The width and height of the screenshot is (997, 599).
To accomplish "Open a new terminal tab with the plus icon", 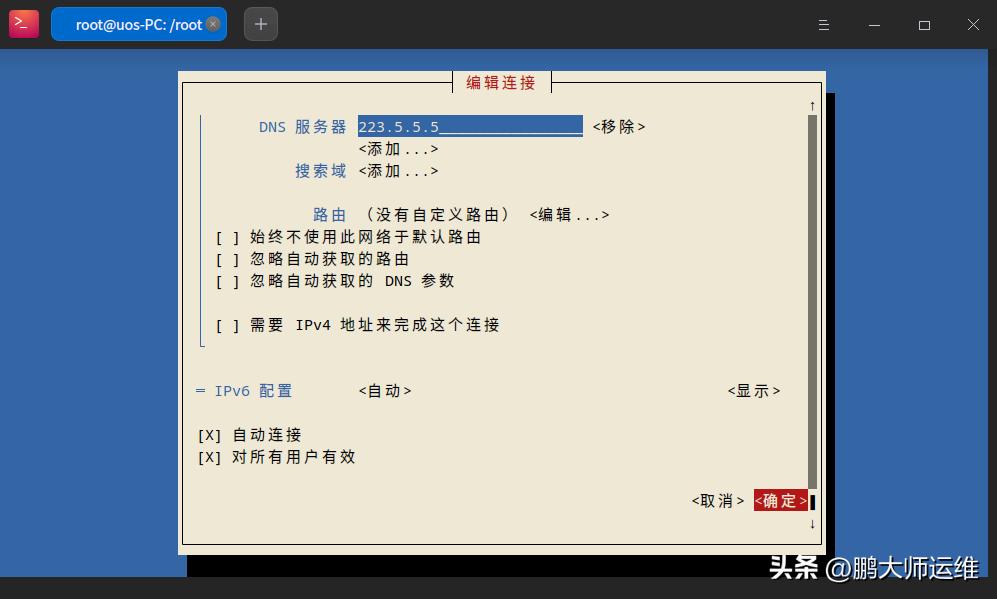I will [x=260, y=23].
